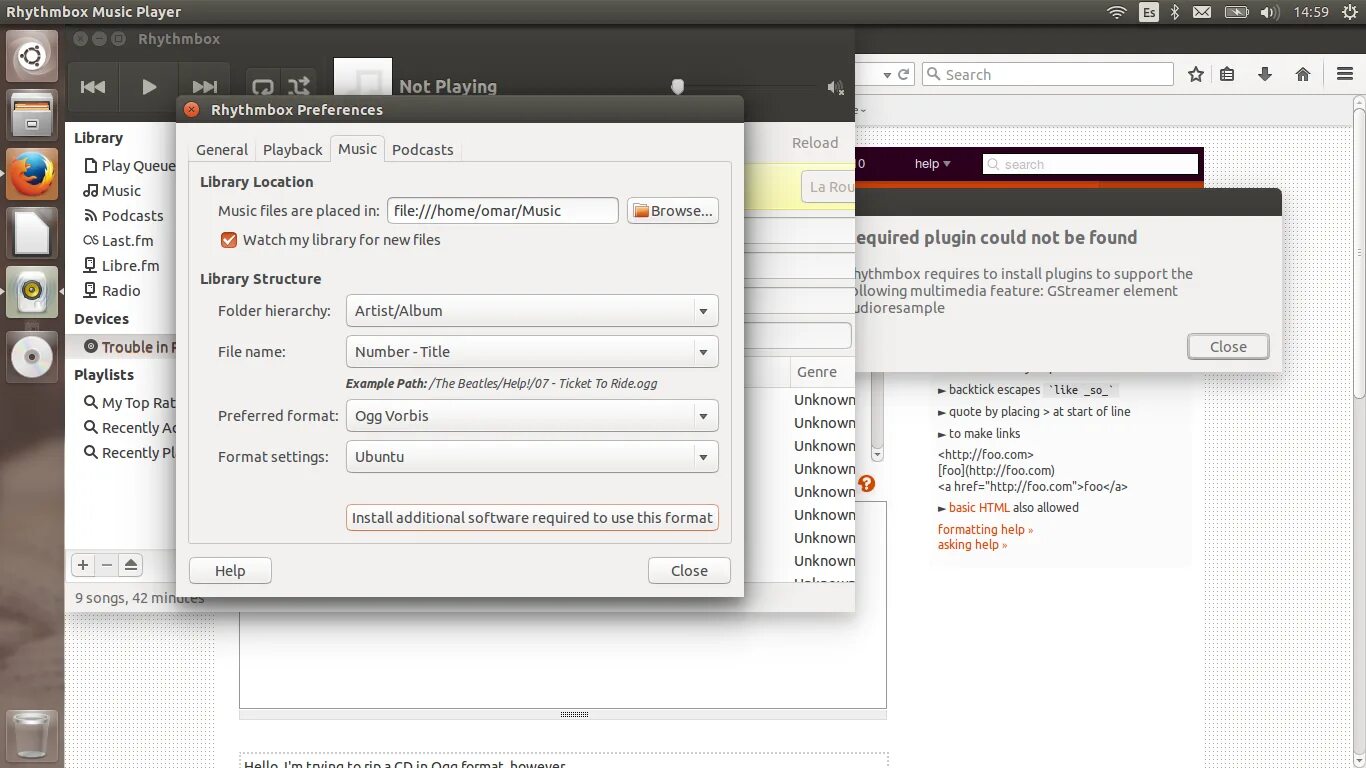Close the required plugin error dialog
Image resolution: width=1366 pixels, height=768 pixels.
tap(1228, 347)
